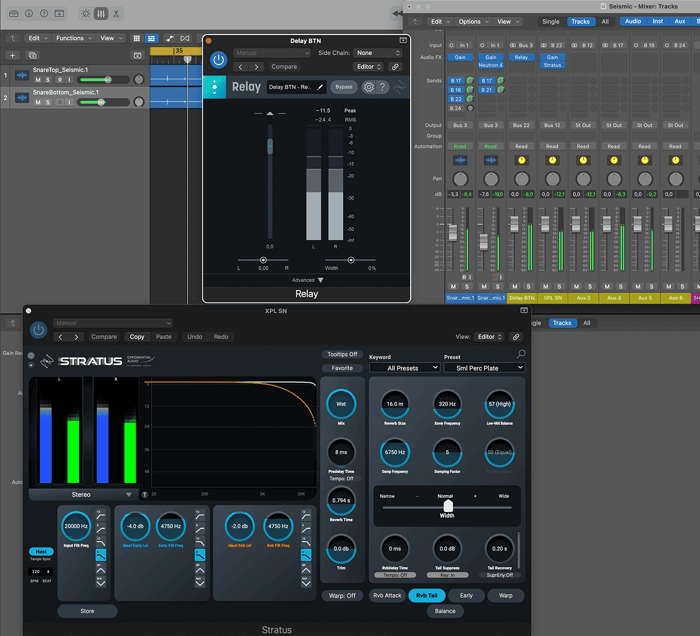The width and height of the screenshot is (700, 636).
Task: Click the link icon in Delay BTN header
Action: coord(395,67)
